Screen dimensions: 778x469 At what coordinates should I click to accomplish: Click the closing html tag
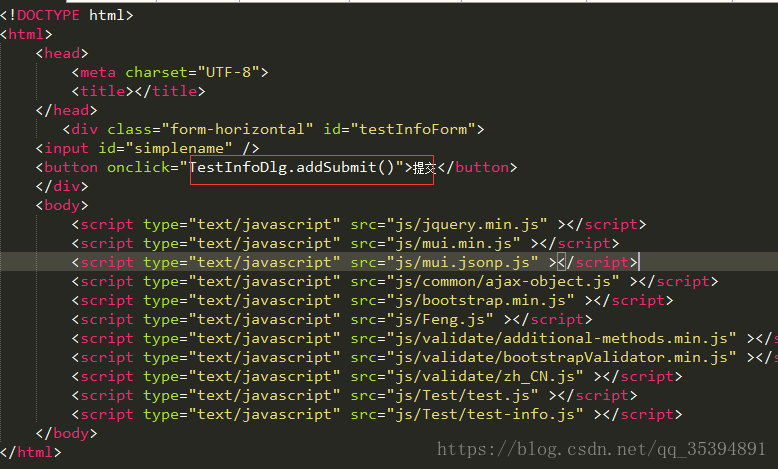click(30, 453)
